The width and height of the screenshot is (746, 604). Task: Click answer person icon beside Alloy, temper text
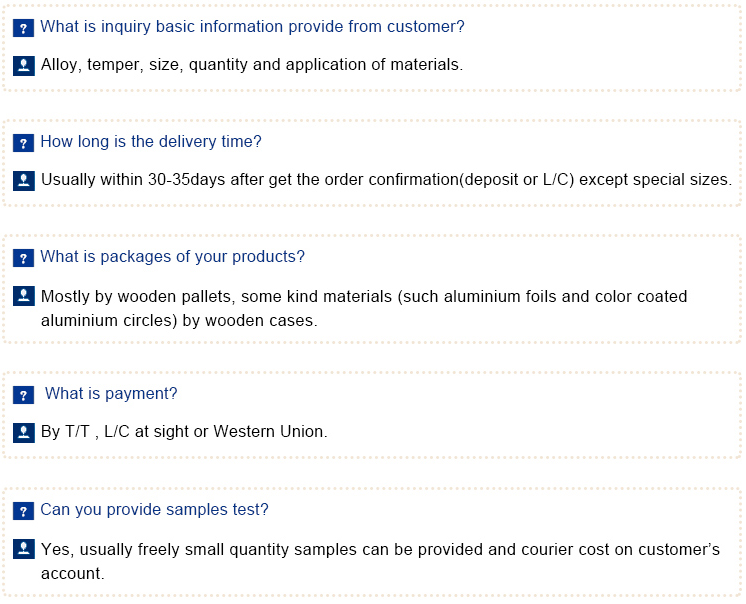pos(23,66)
